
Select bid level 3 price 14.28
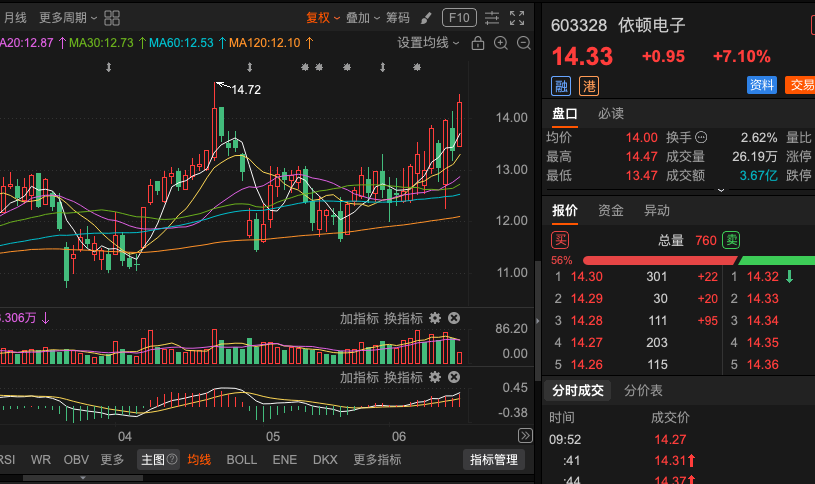[586, 321]
